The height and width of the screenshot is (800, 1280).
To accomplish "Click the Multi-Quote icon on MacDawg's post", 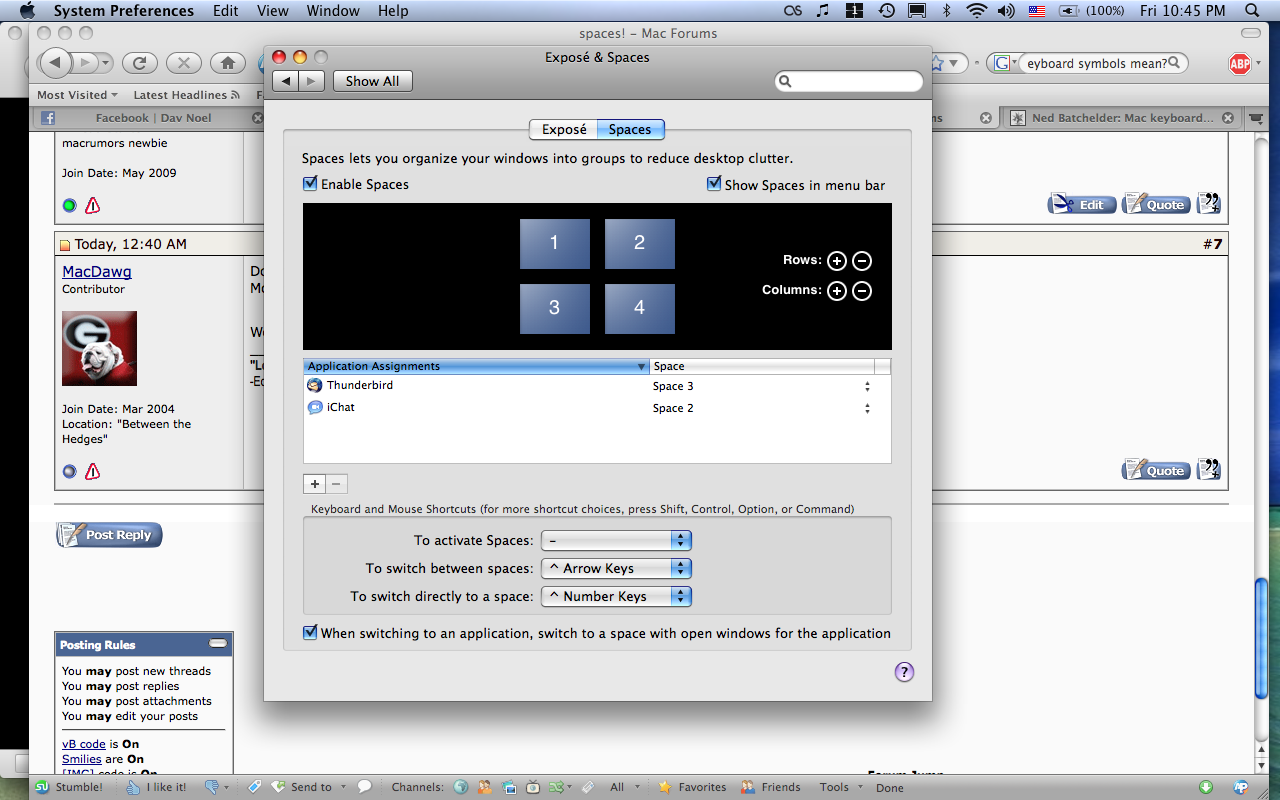I will point(1209,469).
